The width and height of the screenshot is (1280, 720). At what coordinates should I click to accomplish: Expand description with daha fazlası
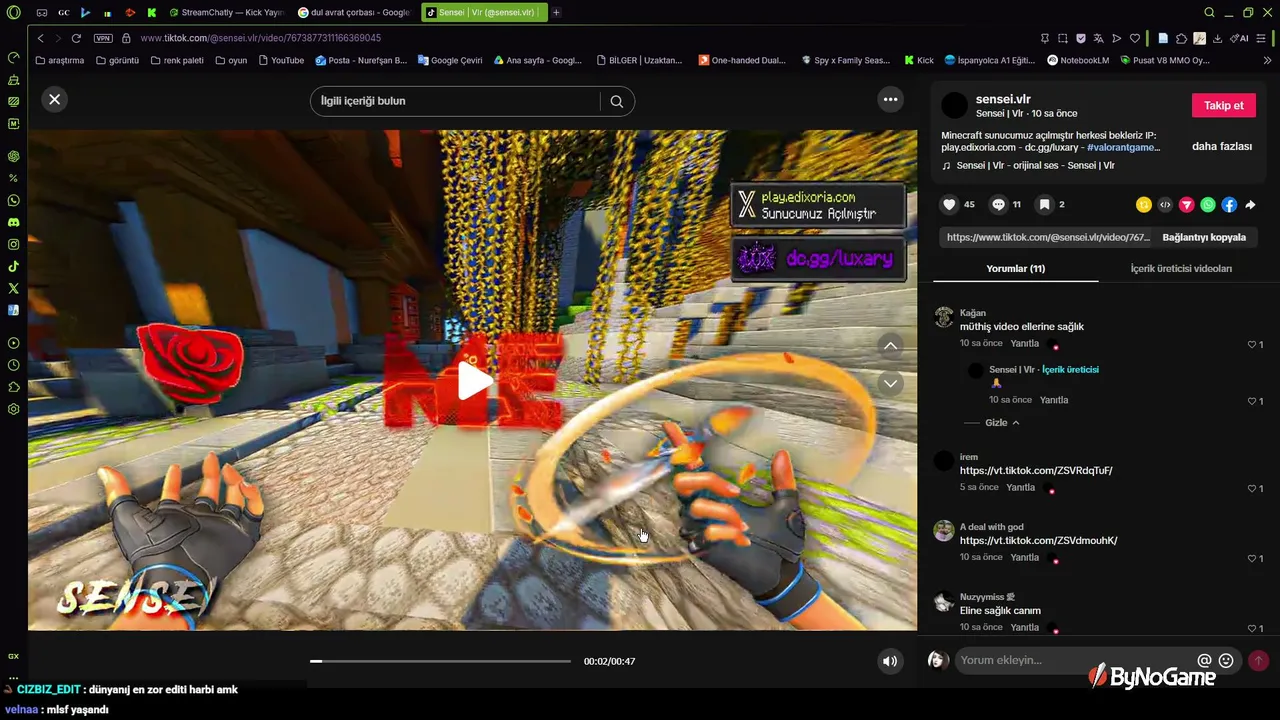[1221, 146]
